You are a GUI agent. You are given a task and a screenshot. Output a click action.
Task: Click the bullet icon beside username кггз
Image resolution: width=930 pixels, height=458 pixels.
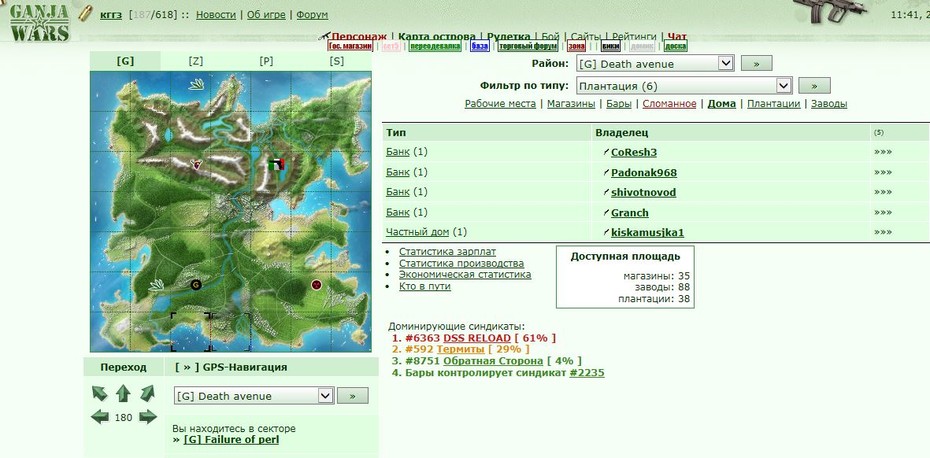pos(87,12)
